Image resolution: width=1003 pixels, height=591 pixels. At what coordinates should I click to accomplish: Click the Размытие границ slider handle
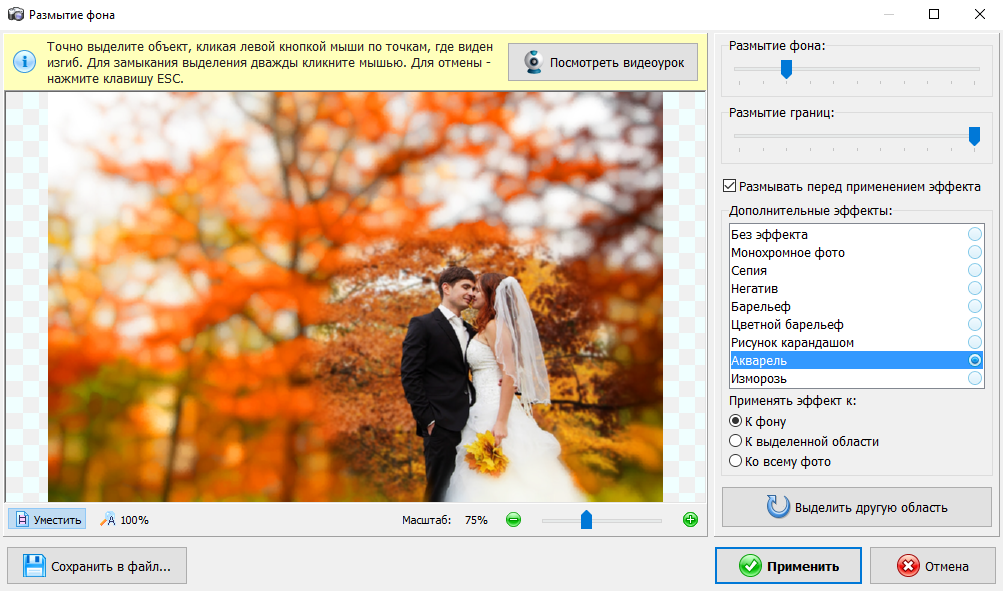[974, 137]
